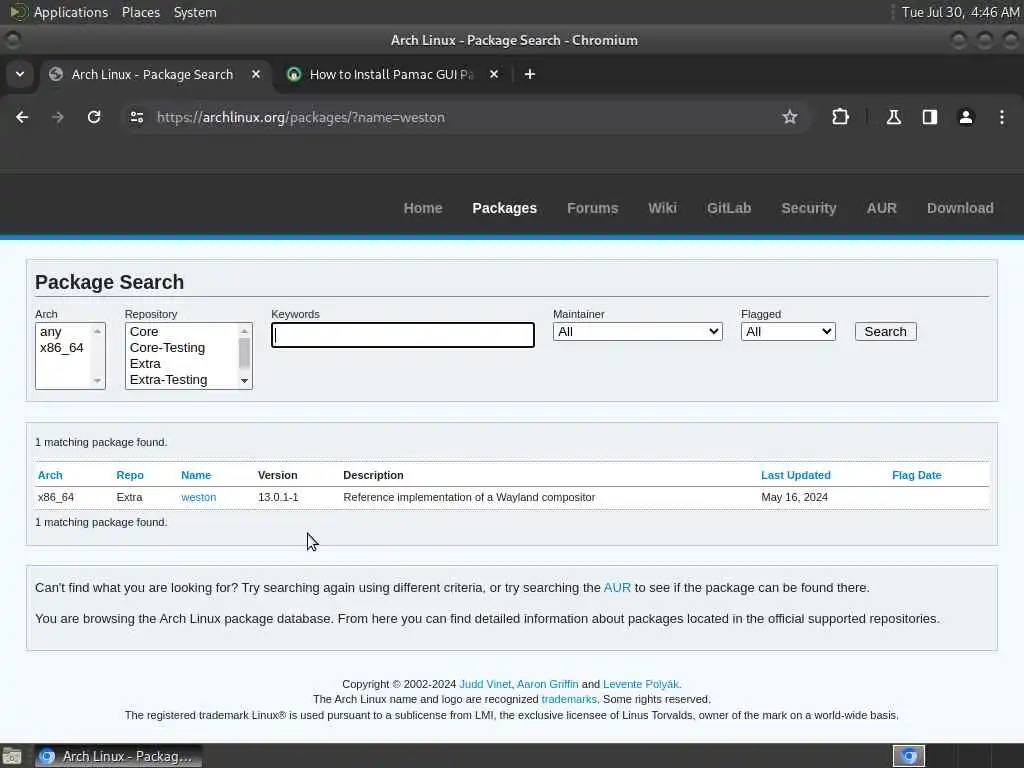Screen dimensions: 1024x768
Task: Open the Levente Polyák footer link
Action: click(641, 684)
